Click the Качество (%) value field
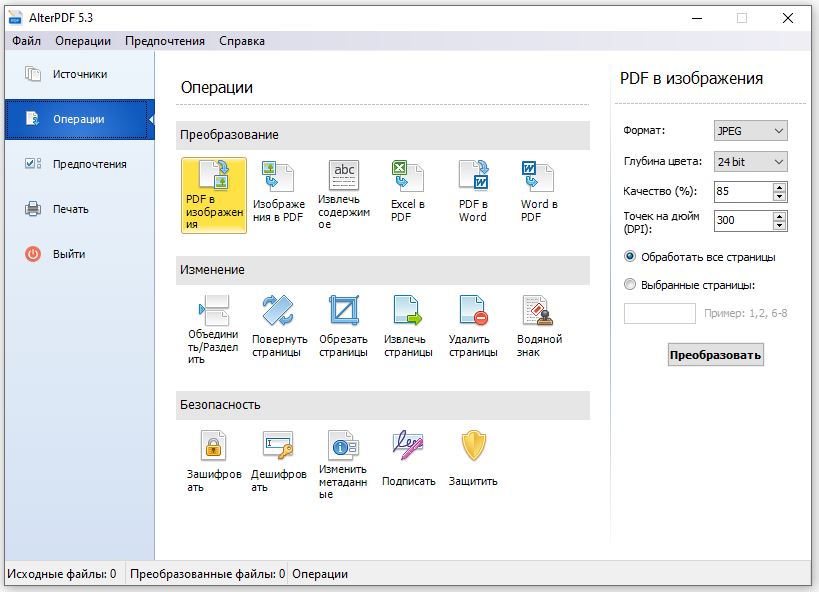Screen dimensions: 819x592 coord(743,191)
